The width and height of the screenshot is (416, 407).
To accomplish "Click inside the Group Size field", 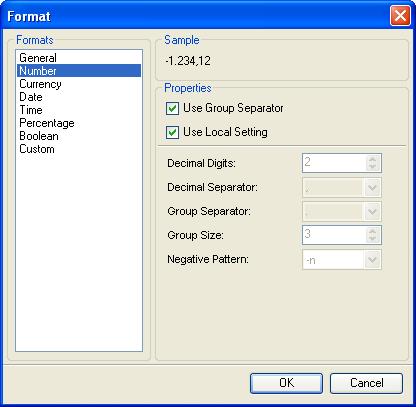I will tap(334, 235).
